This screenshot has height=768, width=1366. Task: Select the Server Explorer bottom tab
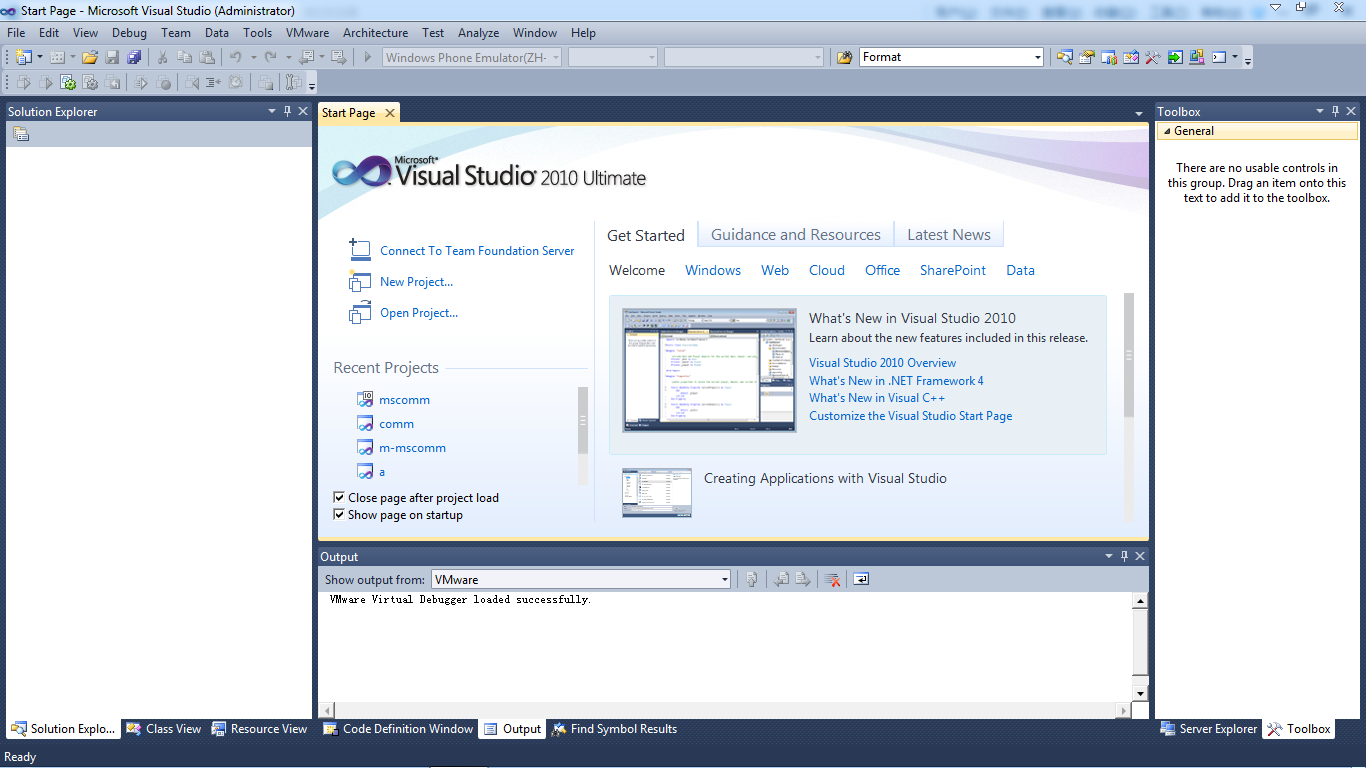click(x=1208, y=729)
